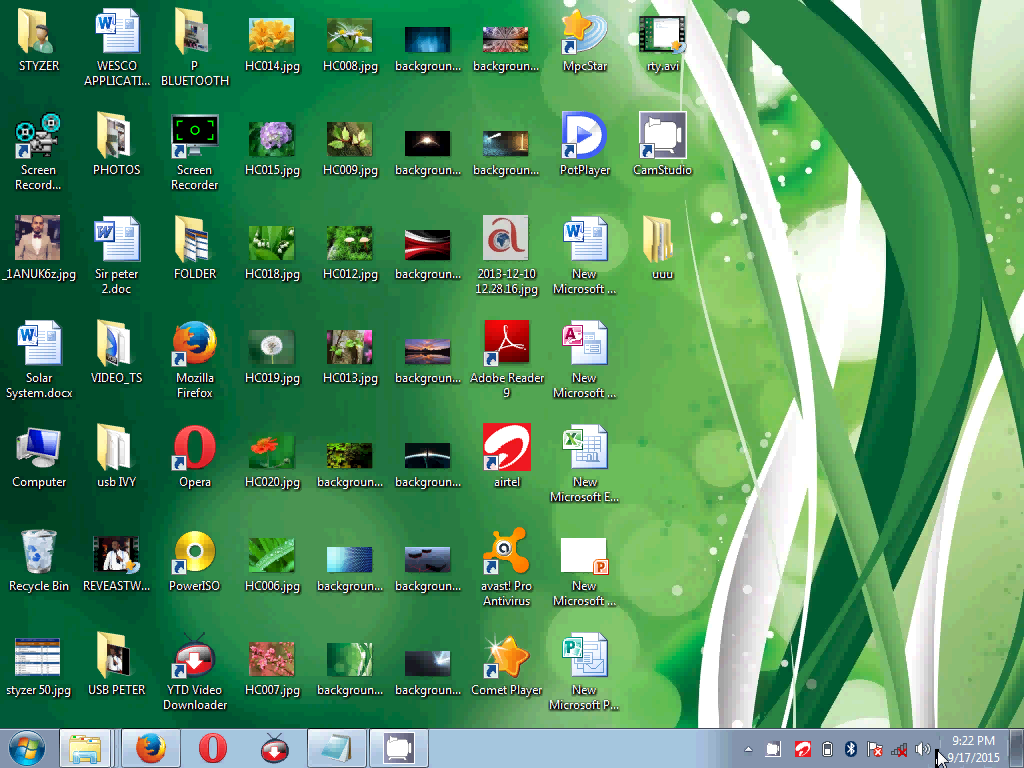Open the airtel application
The height and width of the screenshot is (768, 1024).
pos(506,450)
